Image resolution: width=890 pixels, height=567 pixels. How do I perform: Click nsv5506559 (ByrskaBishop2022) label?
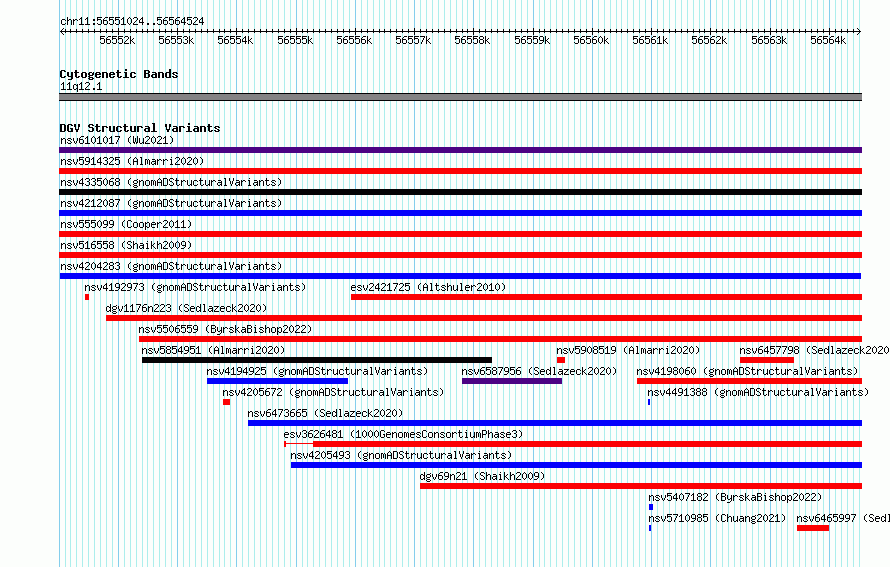(x=225, y=329)
